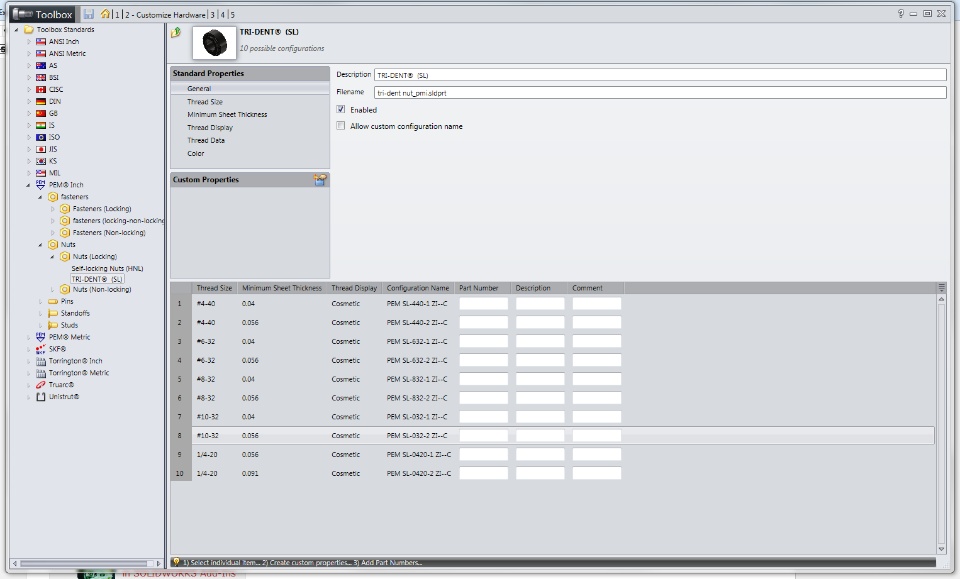960x579 pixels.
Task: Switch to step 5 tab
Action: (x=233, y=15)
